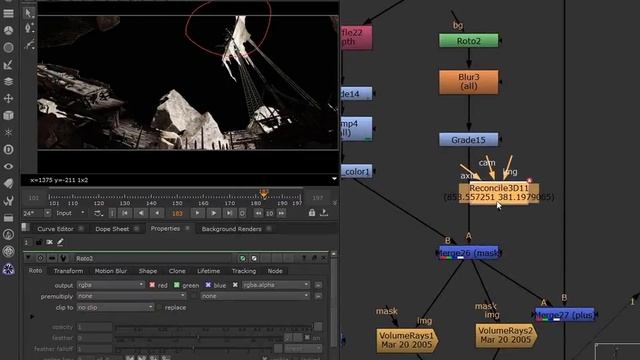Viewport: 640px width, 360px height.
Task: Open the 3D nodes cube icon
Action: [x=9, y=116]
